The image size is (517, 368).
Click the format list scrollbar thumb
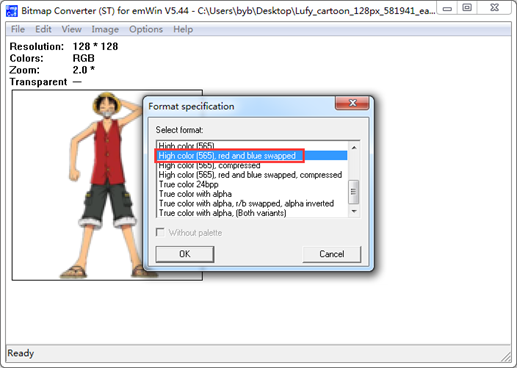354,192
